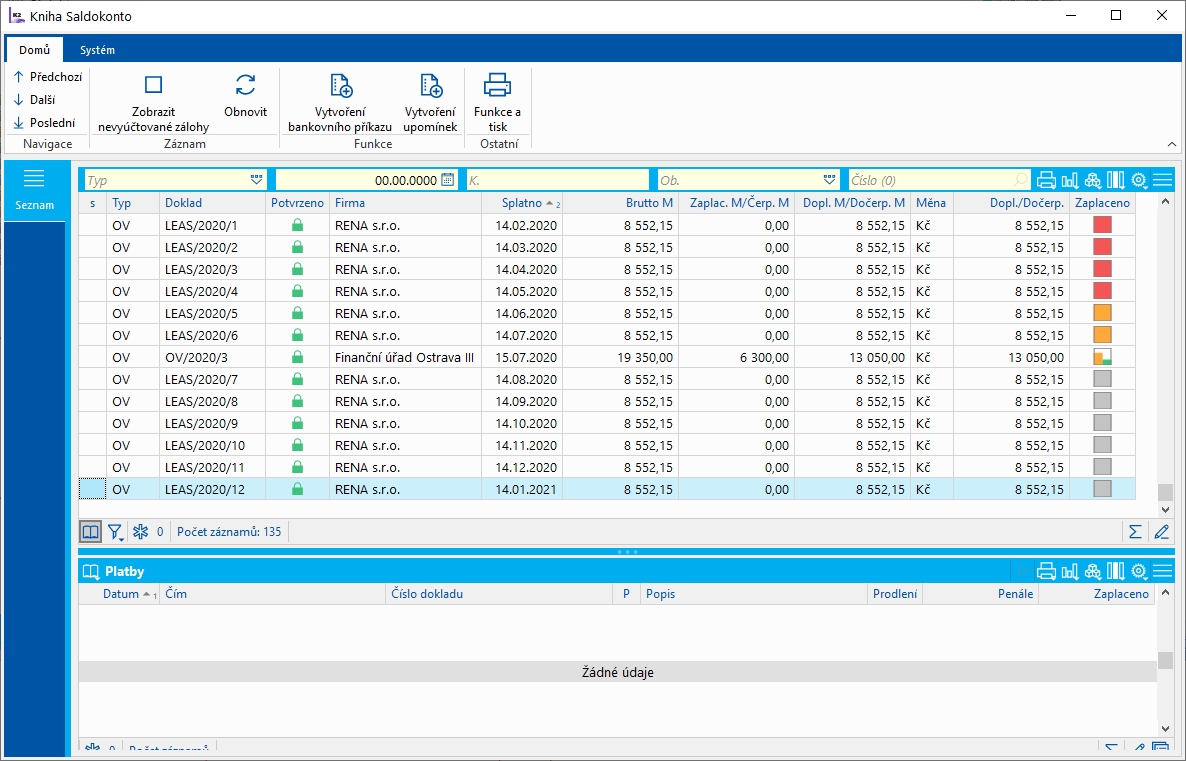Select the Domů ribbon tab
This screenshot has width=1186, height=761.
[34, 50]
